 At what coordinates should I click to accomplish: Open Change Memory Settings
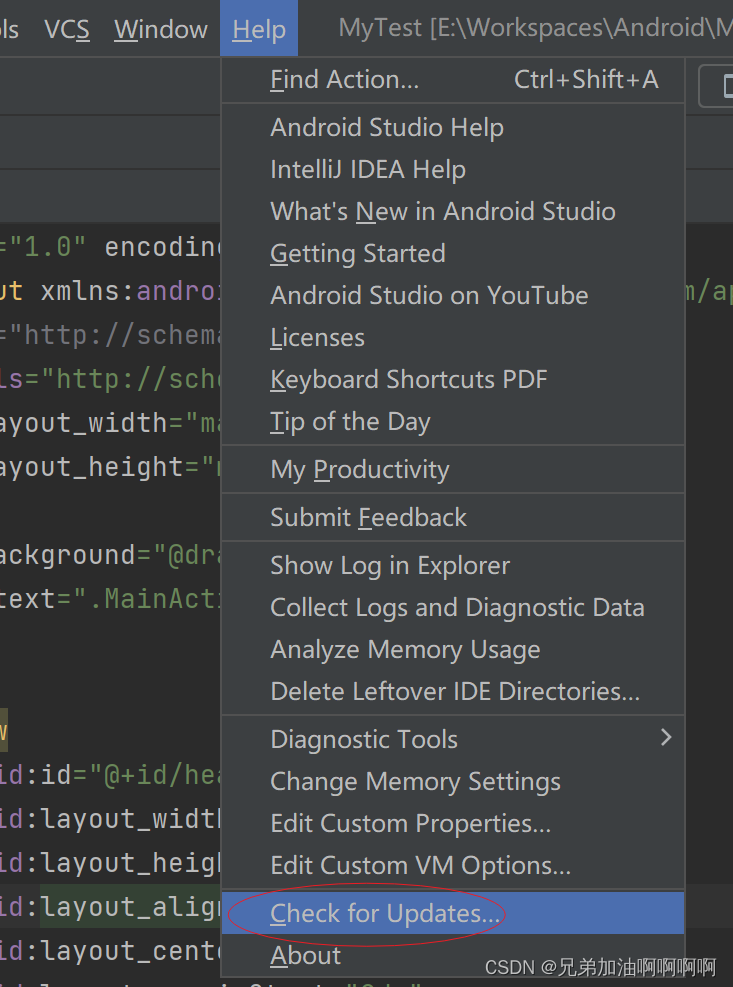453,782
